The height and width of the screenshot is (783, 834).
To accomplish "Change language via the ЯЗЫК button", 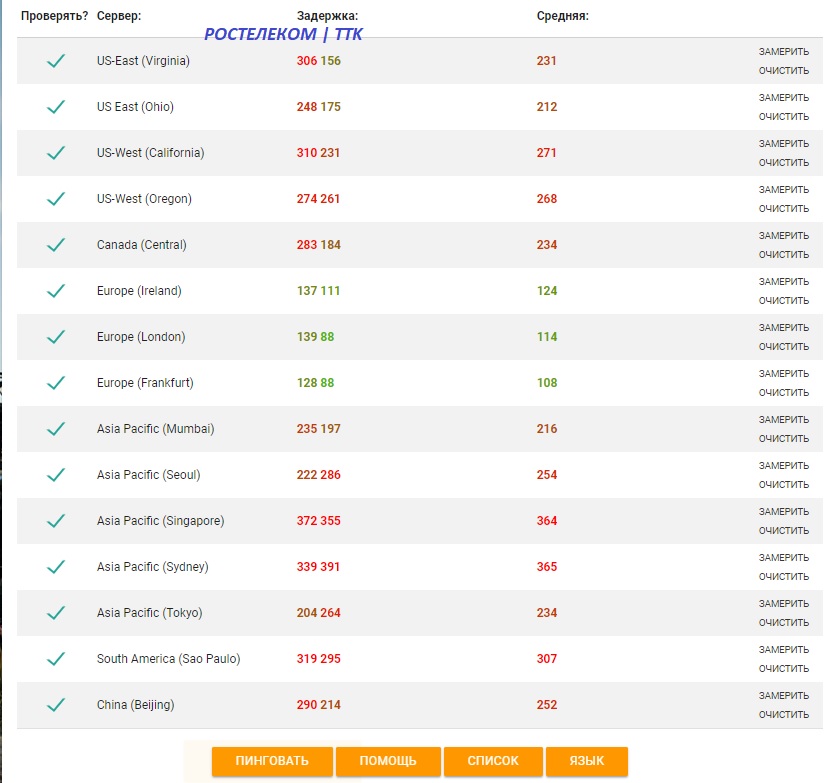I will click(587, 761).
